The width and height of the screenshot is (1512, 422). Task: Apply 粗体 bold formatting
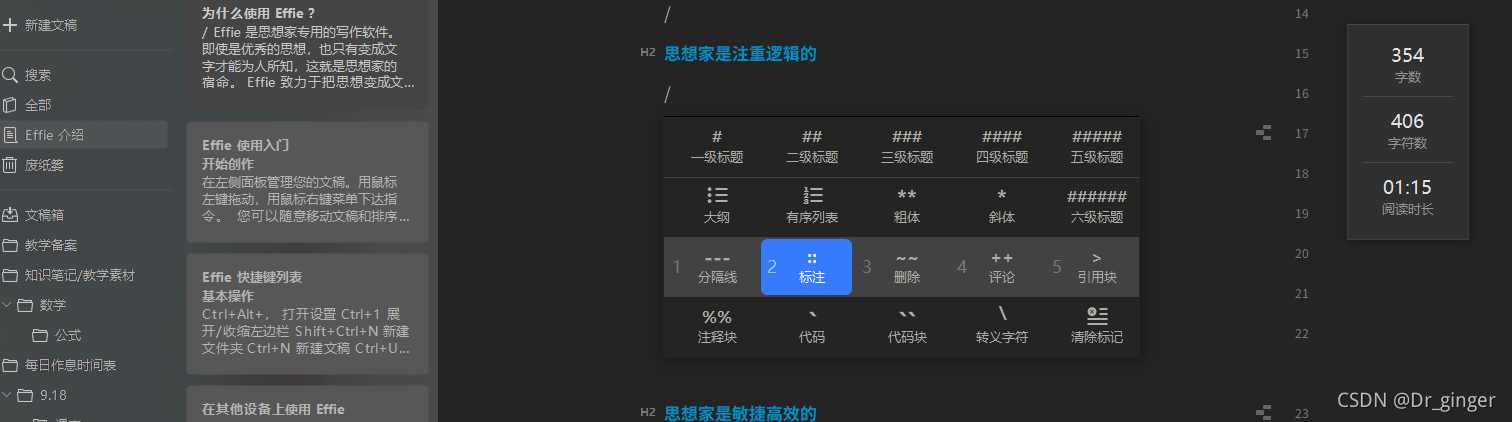pos(907,207)
